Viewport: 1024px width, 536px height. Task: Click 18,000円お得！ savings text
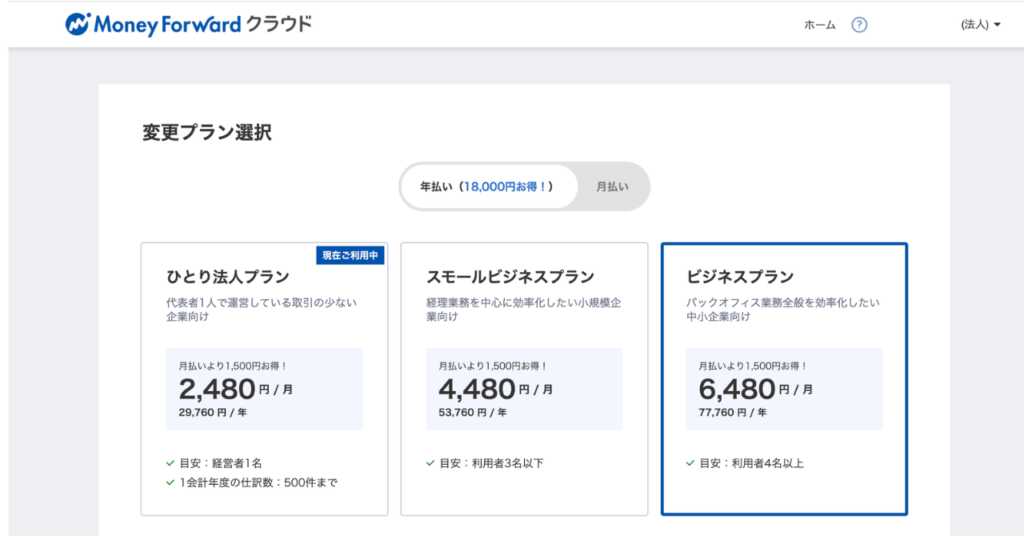point(505,187)
